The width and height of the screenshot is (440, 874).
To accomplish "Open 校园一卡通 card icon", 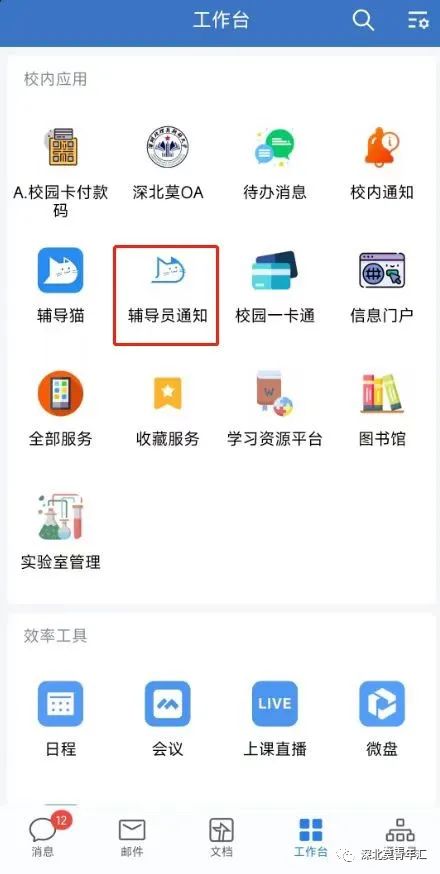I will click(274, 271).
